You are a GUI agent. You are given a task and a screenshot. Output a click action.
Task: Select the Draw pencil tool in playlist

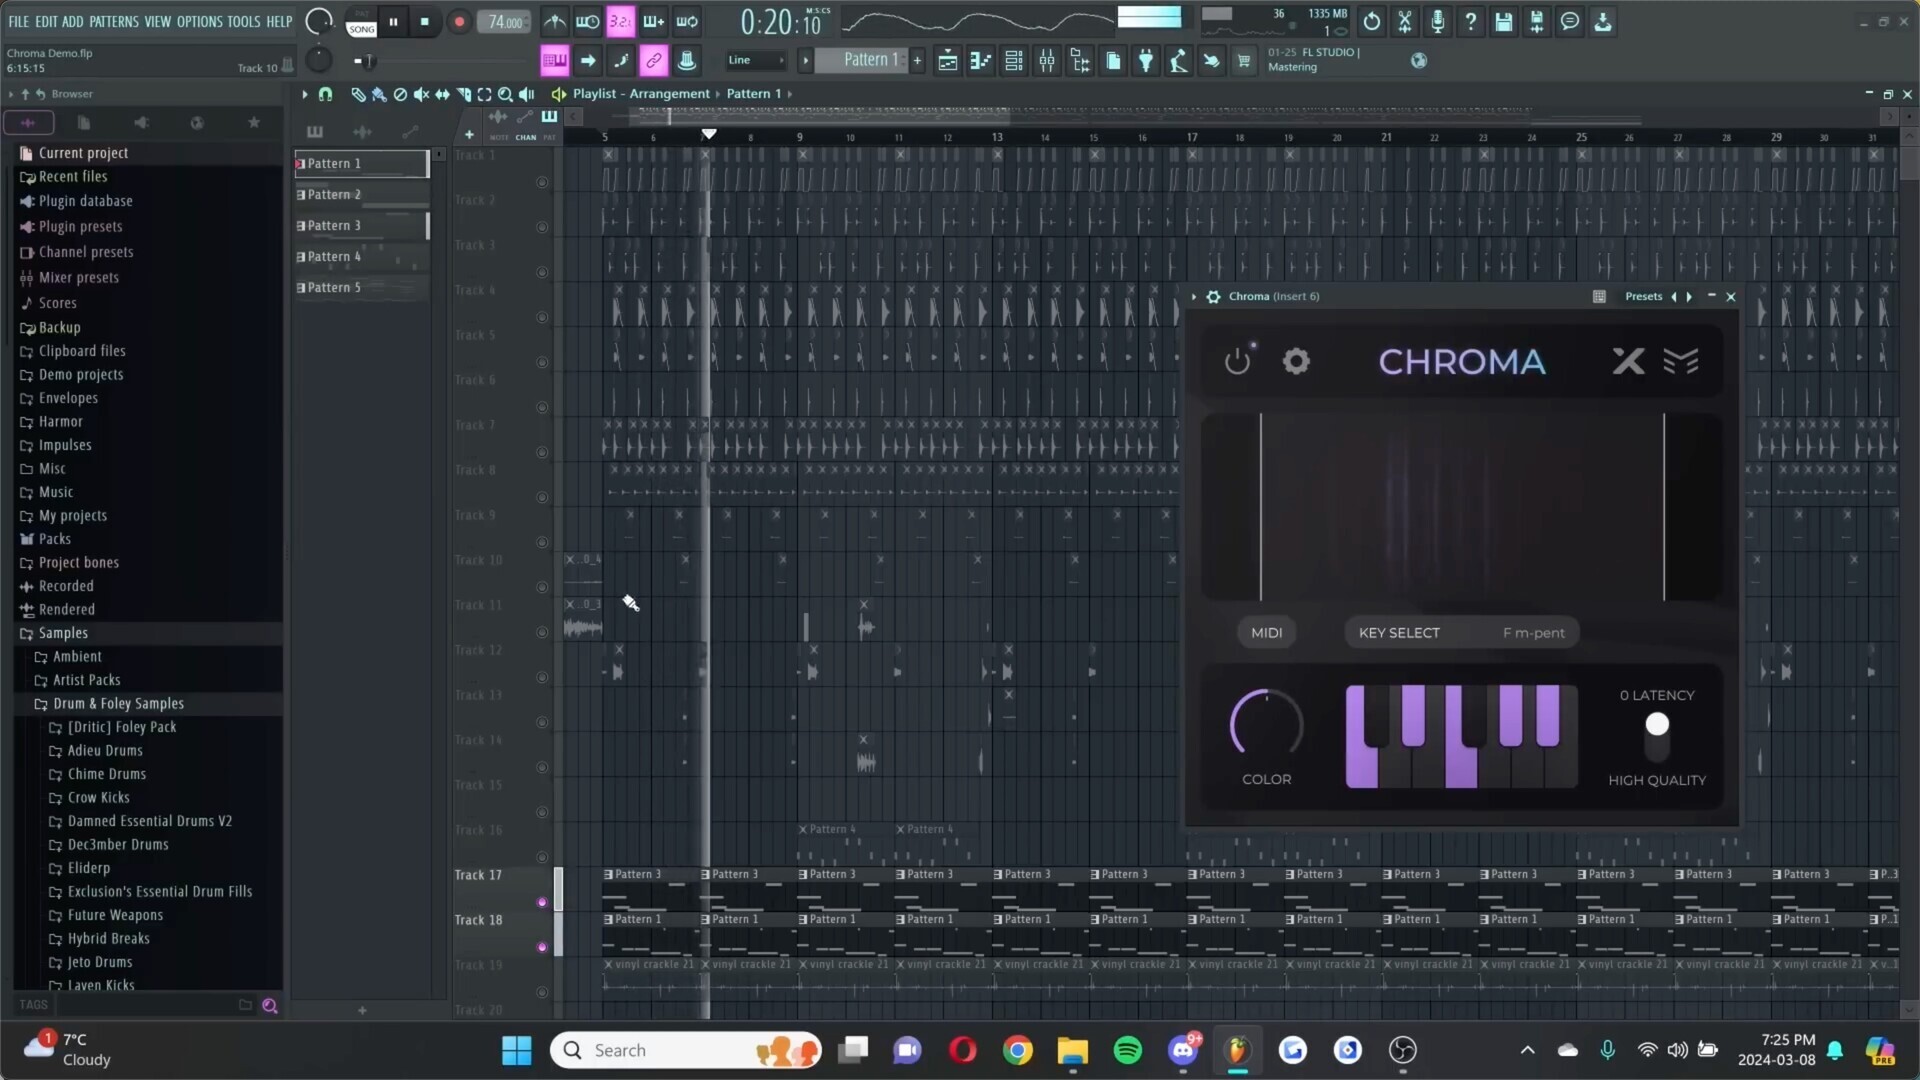358,94
